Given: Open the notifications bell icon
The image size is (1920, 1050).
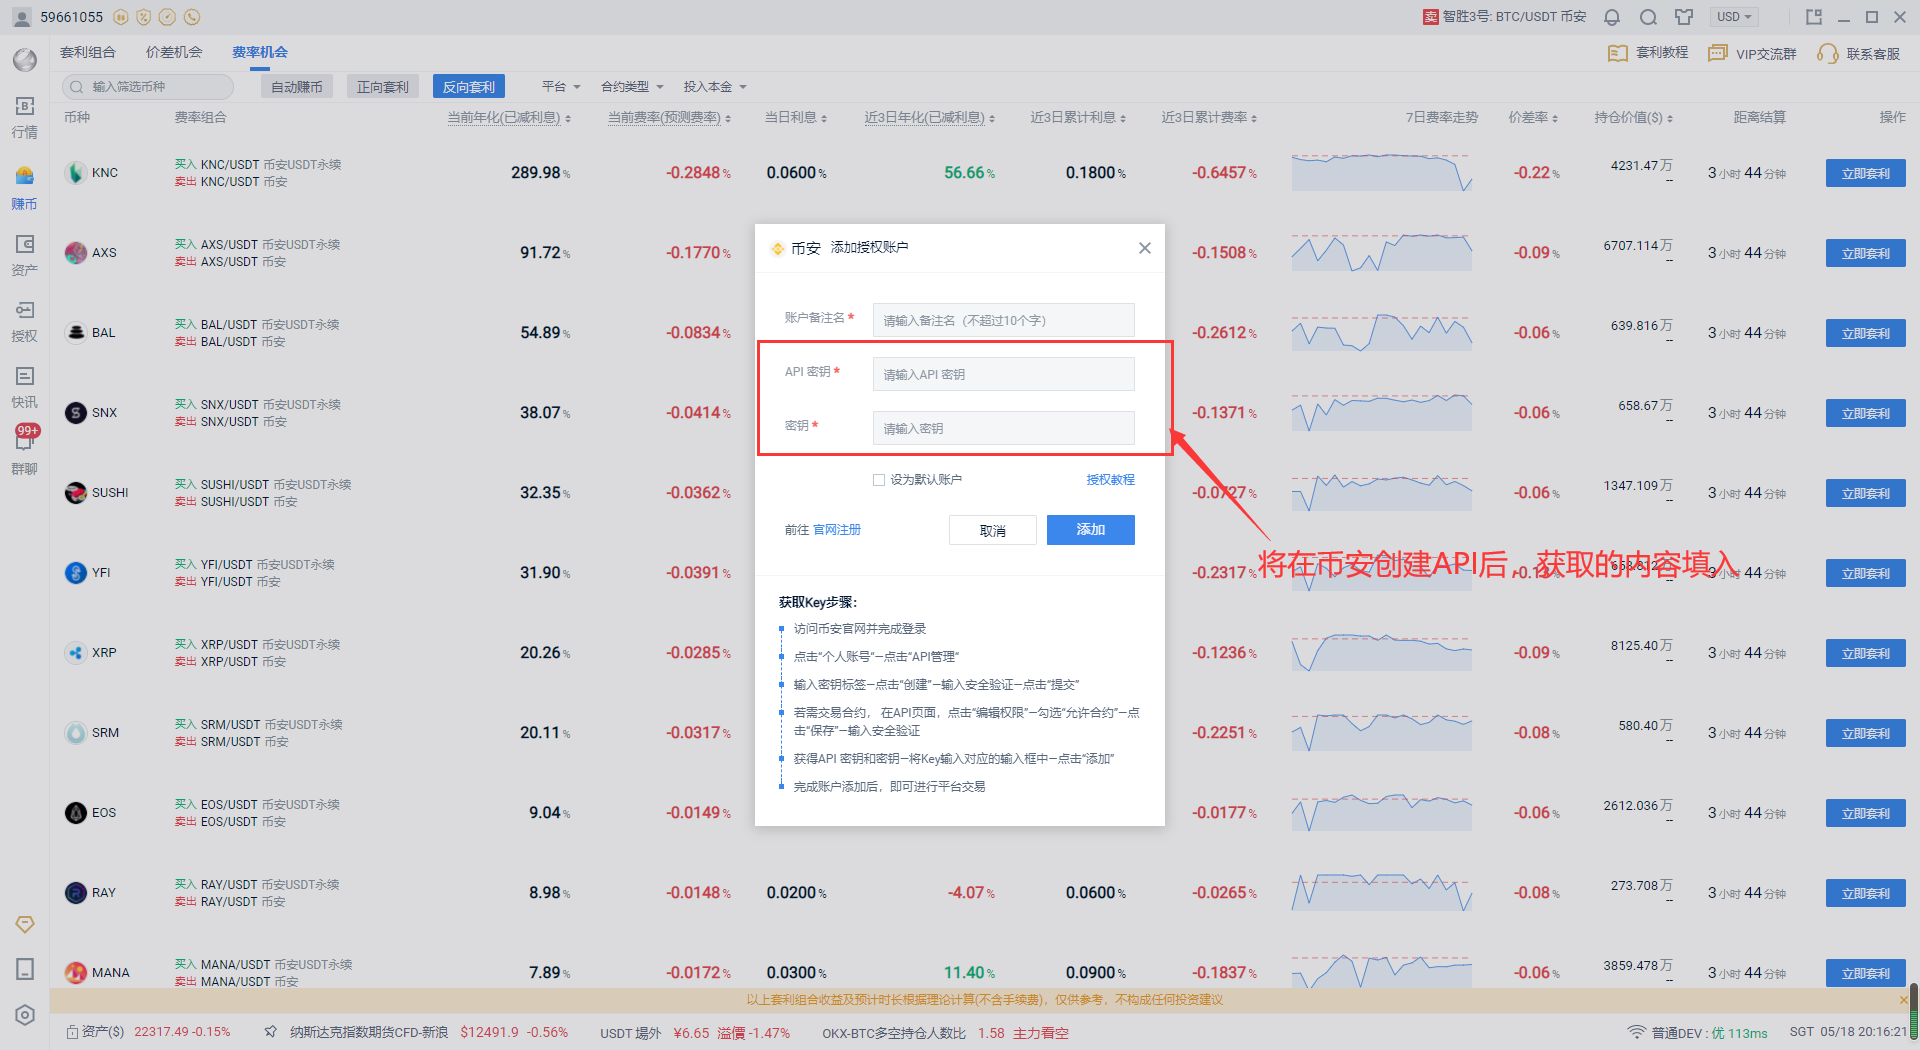Looking at the screenshot, I should pos(1612,17).
